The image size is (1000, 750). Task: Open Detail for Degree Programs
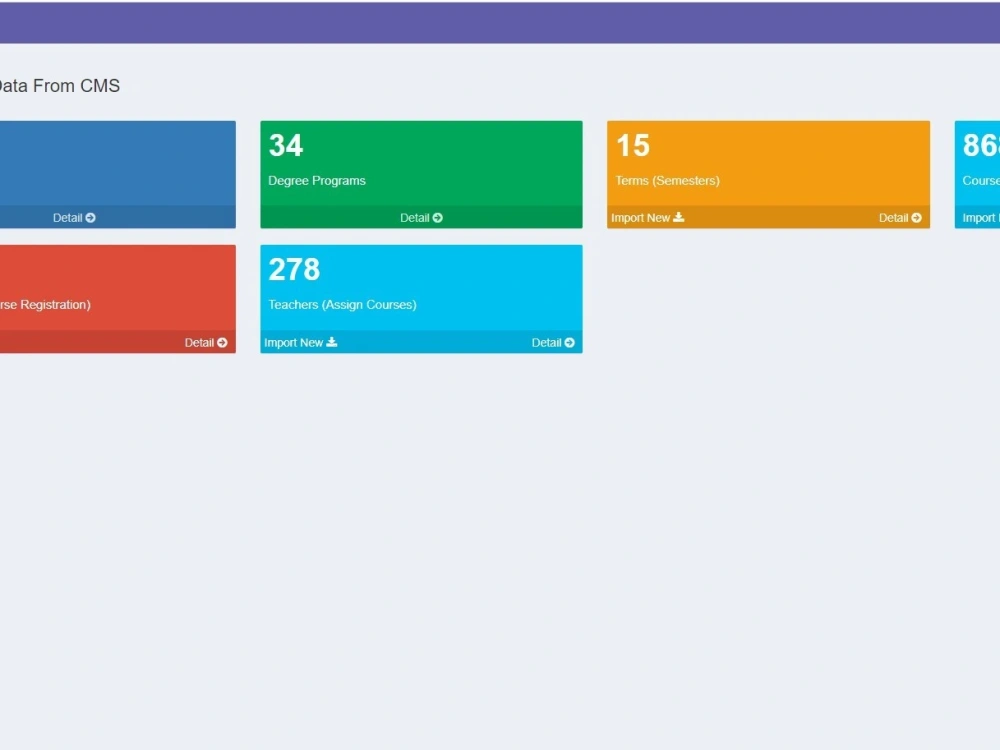click(421, 217)
